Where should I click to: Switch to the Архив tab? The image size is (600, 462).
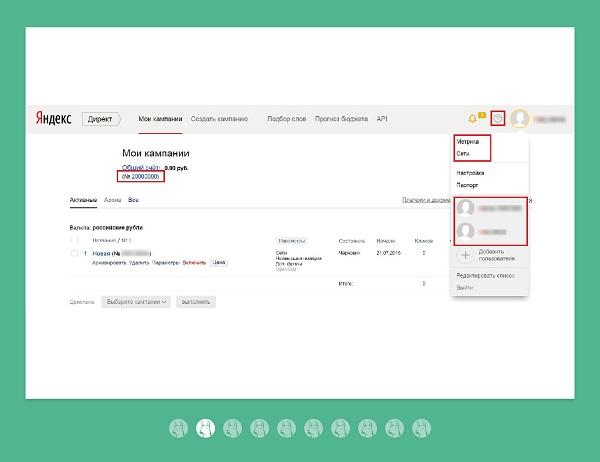tap(112, 200)
